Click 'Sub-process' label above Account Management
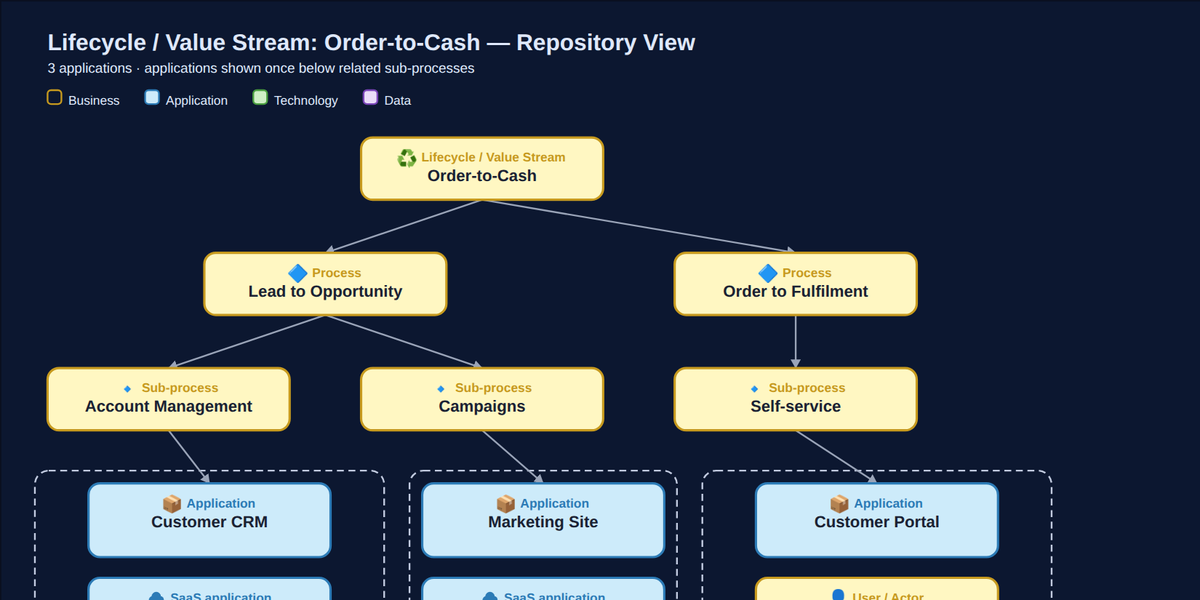The width and height of the screenshot is (1200, 600). tap(180, 388)
